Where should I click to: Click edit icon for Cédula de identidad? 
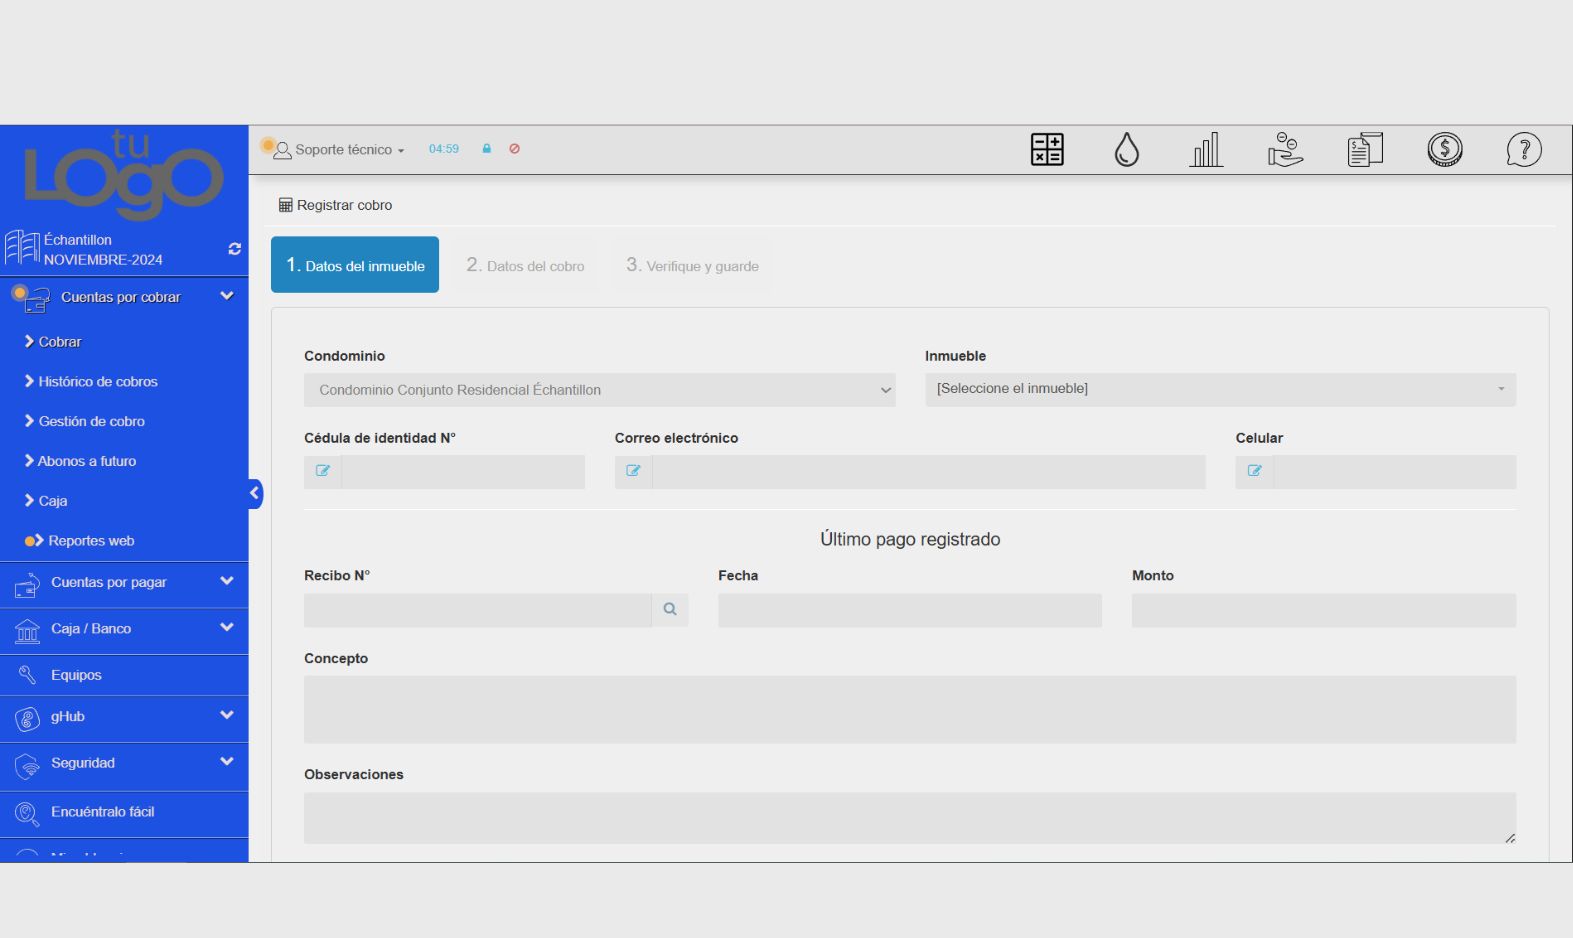click(323, 471)
